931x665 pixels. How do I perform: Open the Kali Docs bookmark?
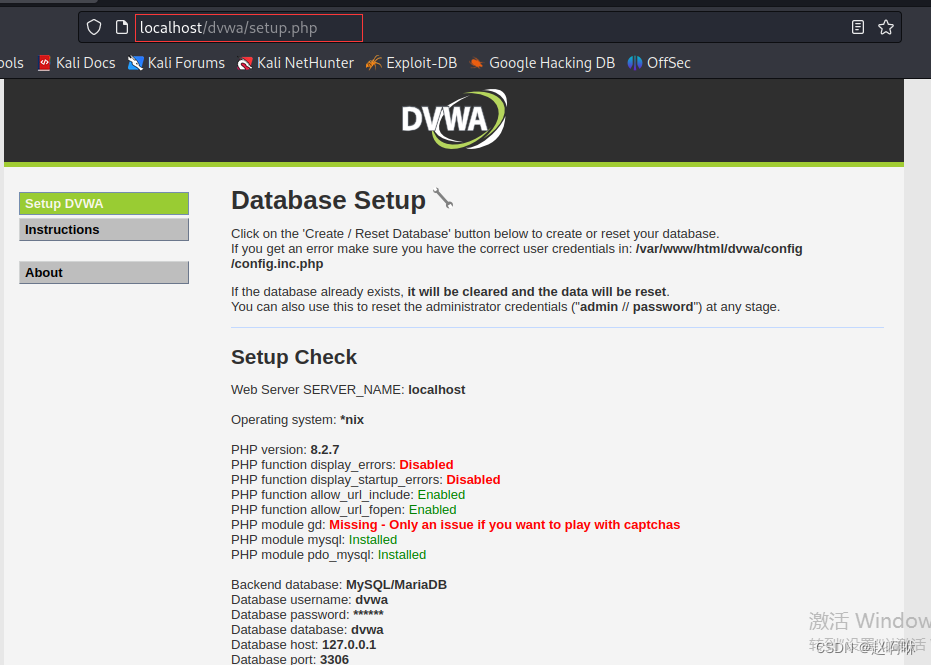[84, 62]
